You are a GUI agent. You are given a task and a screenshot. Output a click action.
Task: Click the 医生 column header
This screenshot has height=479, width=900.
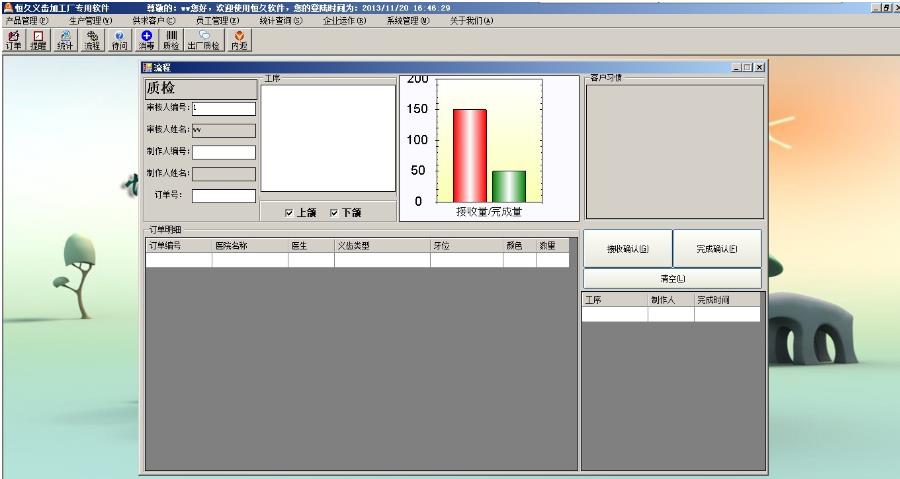(311, 246)
